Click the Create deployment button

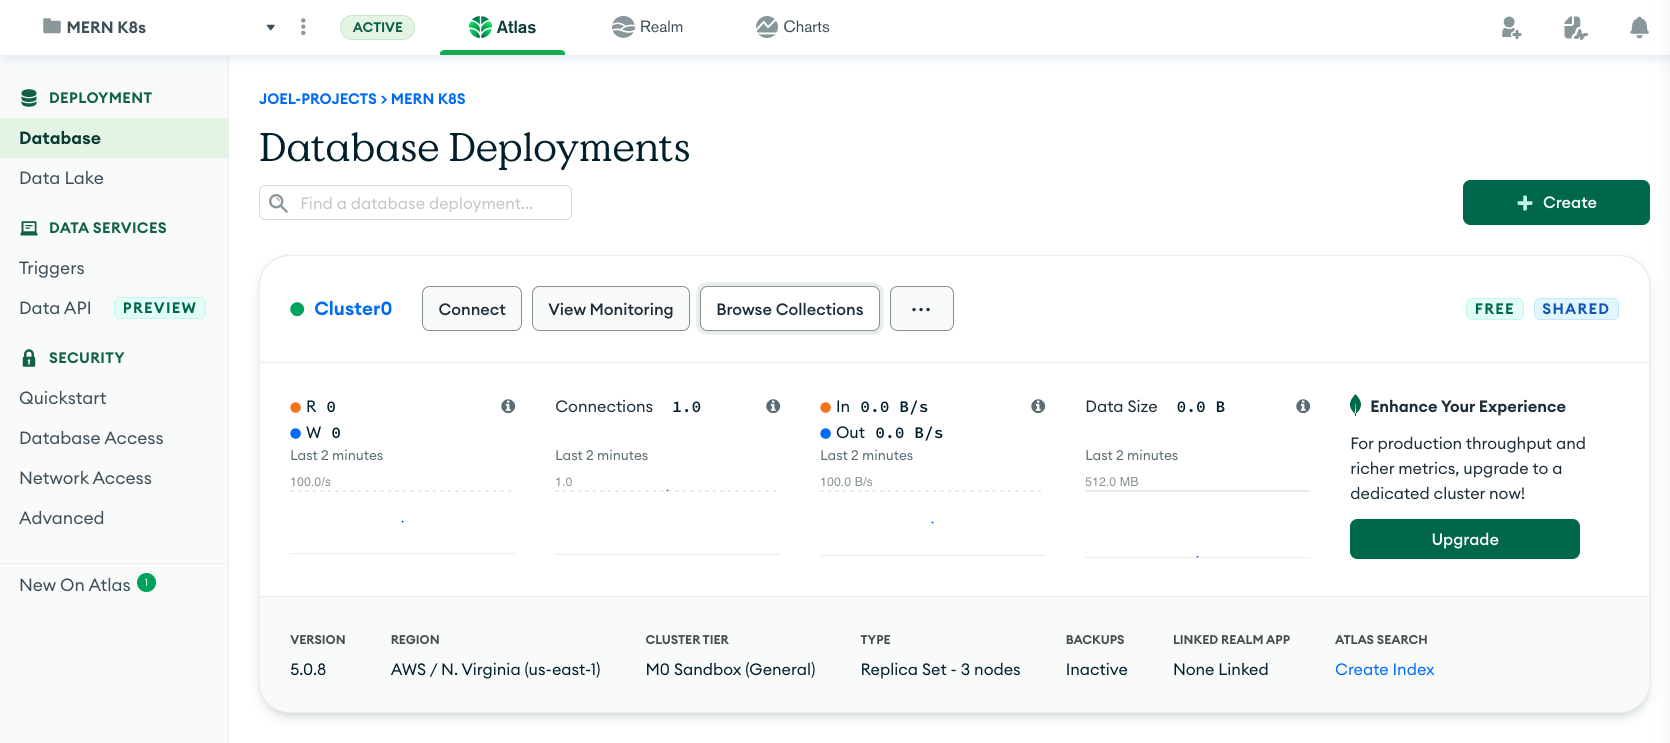pos(1556,202)
